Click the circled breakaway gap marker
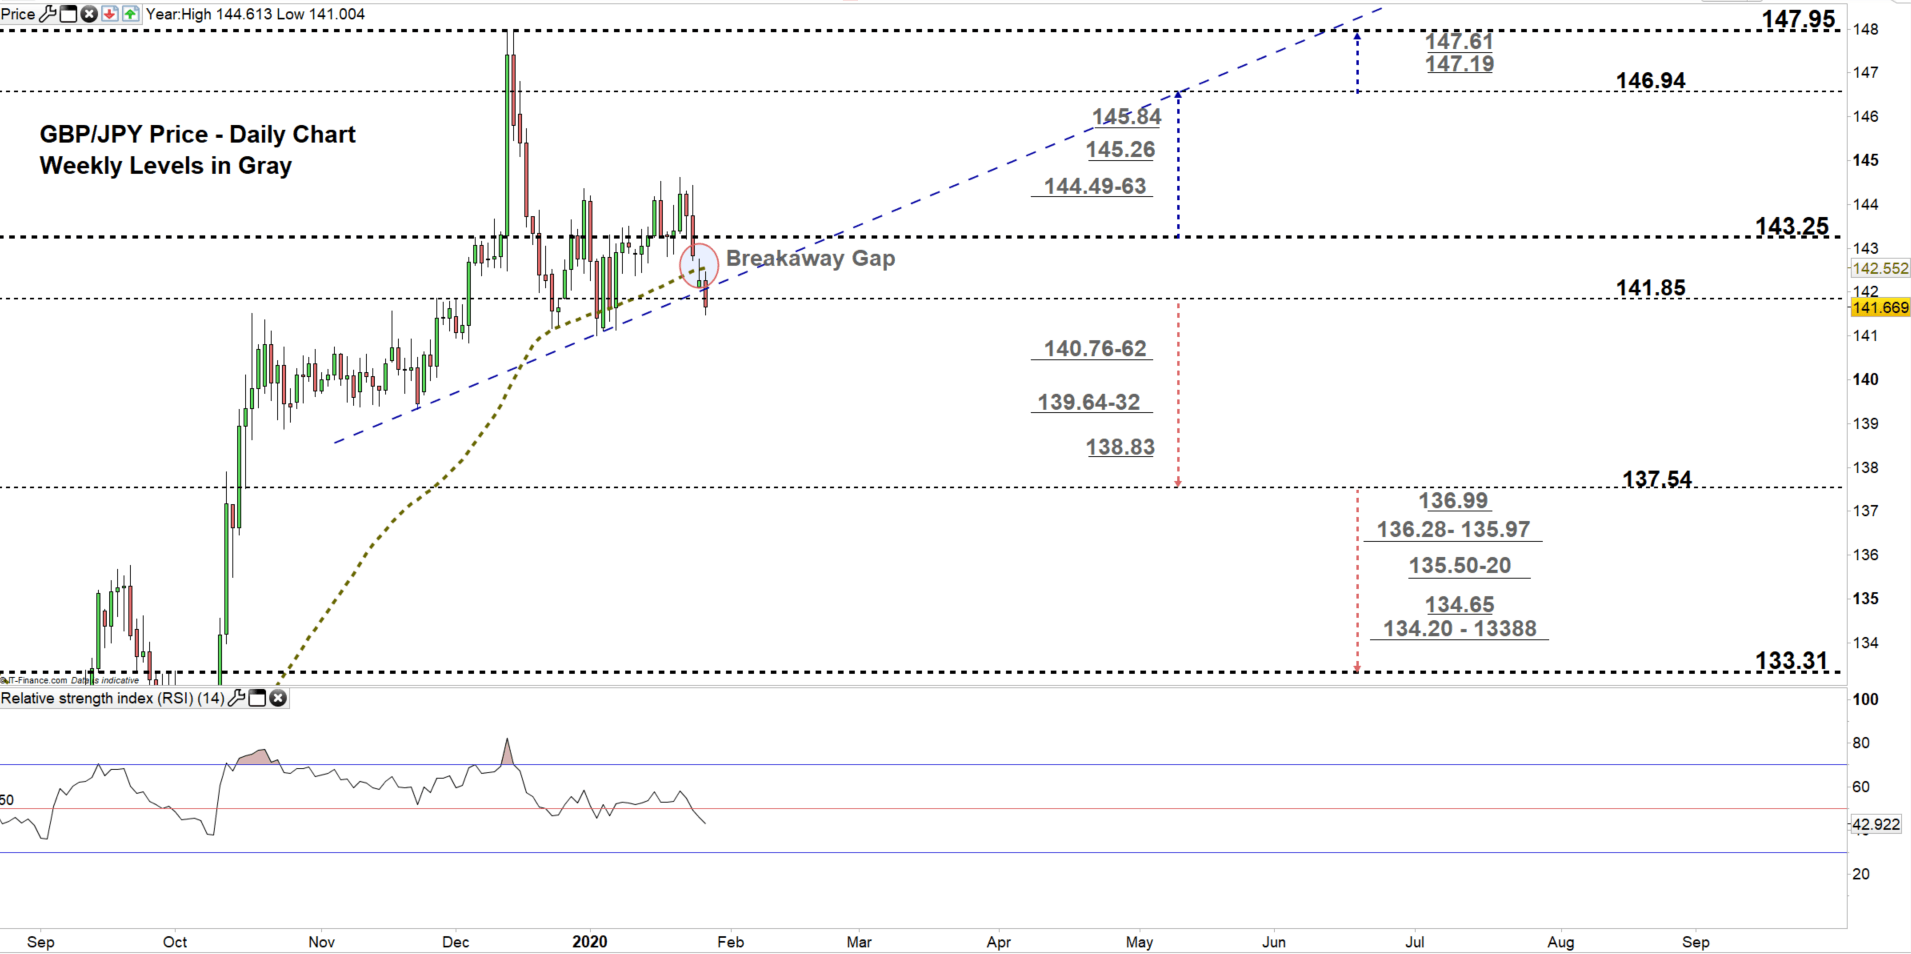Viewport: 1911px width, 954px height. coord(699,265)
